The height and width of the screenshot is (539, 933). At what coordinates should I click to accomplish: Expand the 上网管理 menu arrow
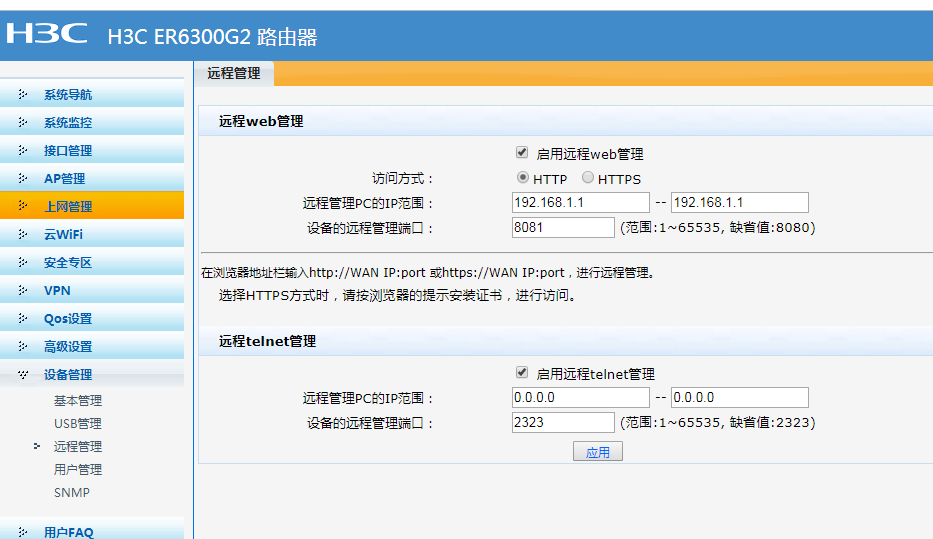click(23, 206)
